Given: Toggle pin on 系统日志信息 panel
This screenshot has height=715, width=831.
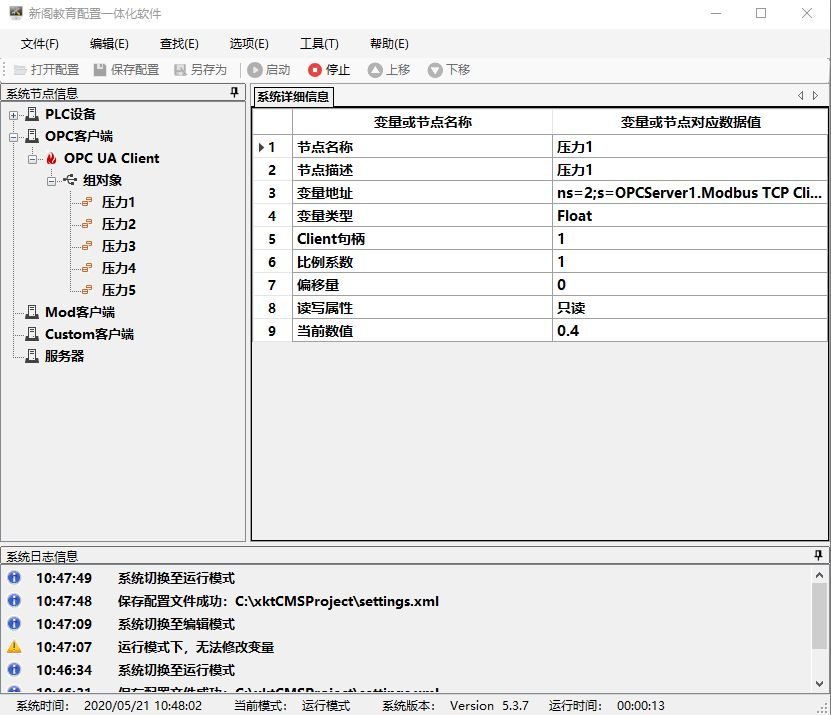Looking at the screenshot, I should click(x=819, y=555).
